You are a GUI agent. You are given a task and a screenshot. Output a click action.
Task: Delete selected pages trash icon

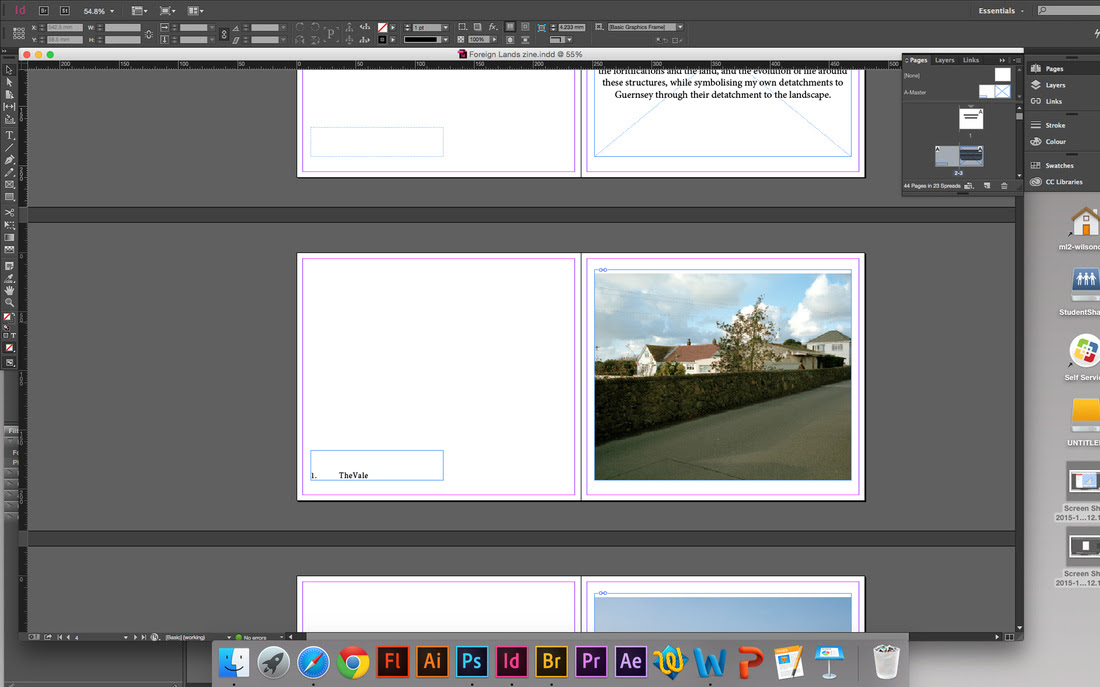click(1004, 186)
